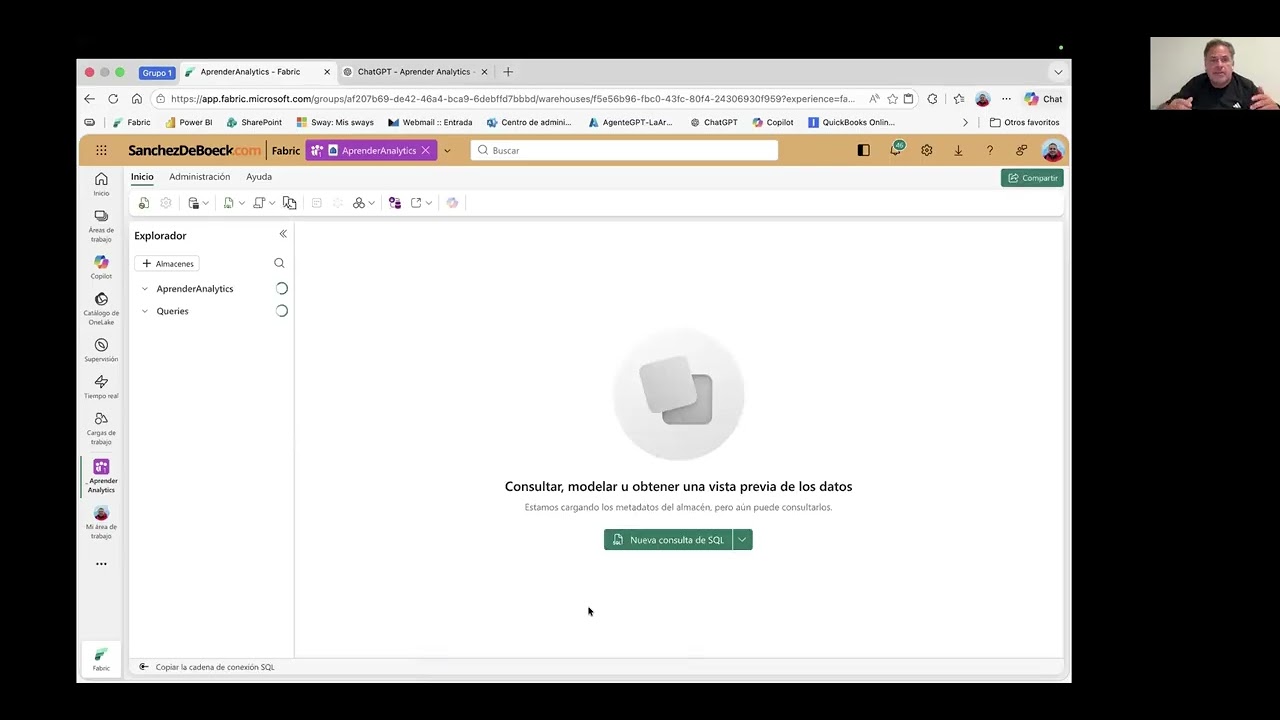Click the + Almacenes button
Image resolution: width=1280 pixels, height=720 pixels.
tap(167, 263)
